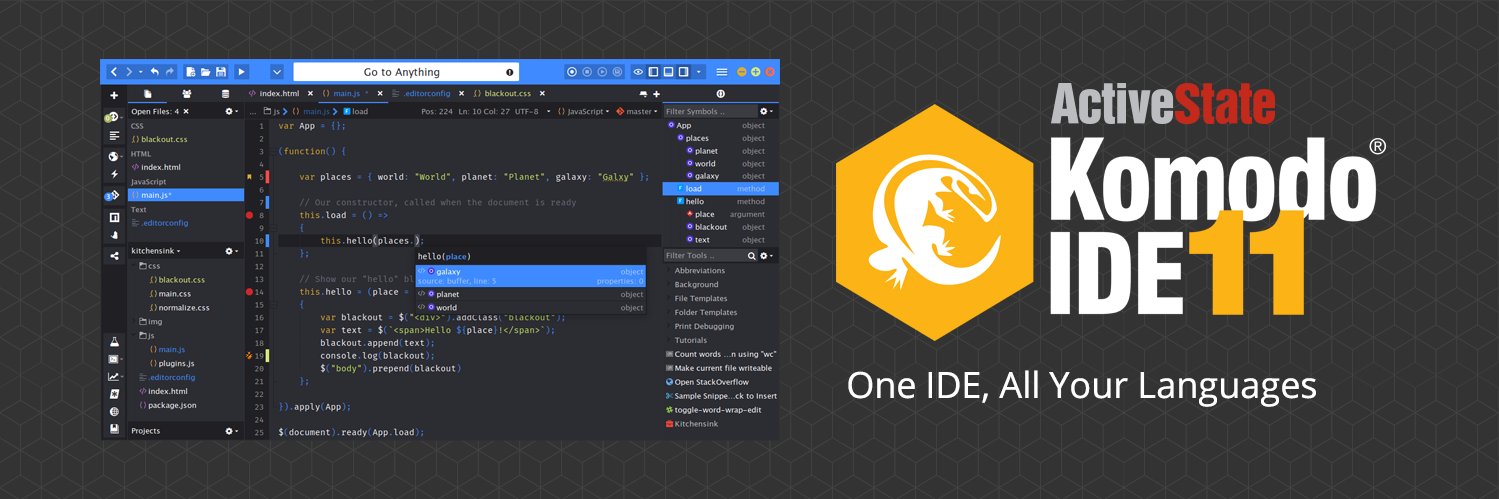Image resolution: width=1499 pixels, height=499 pixels.
Task: Select the files tab in left pane
Action: (x=148, y=94)
